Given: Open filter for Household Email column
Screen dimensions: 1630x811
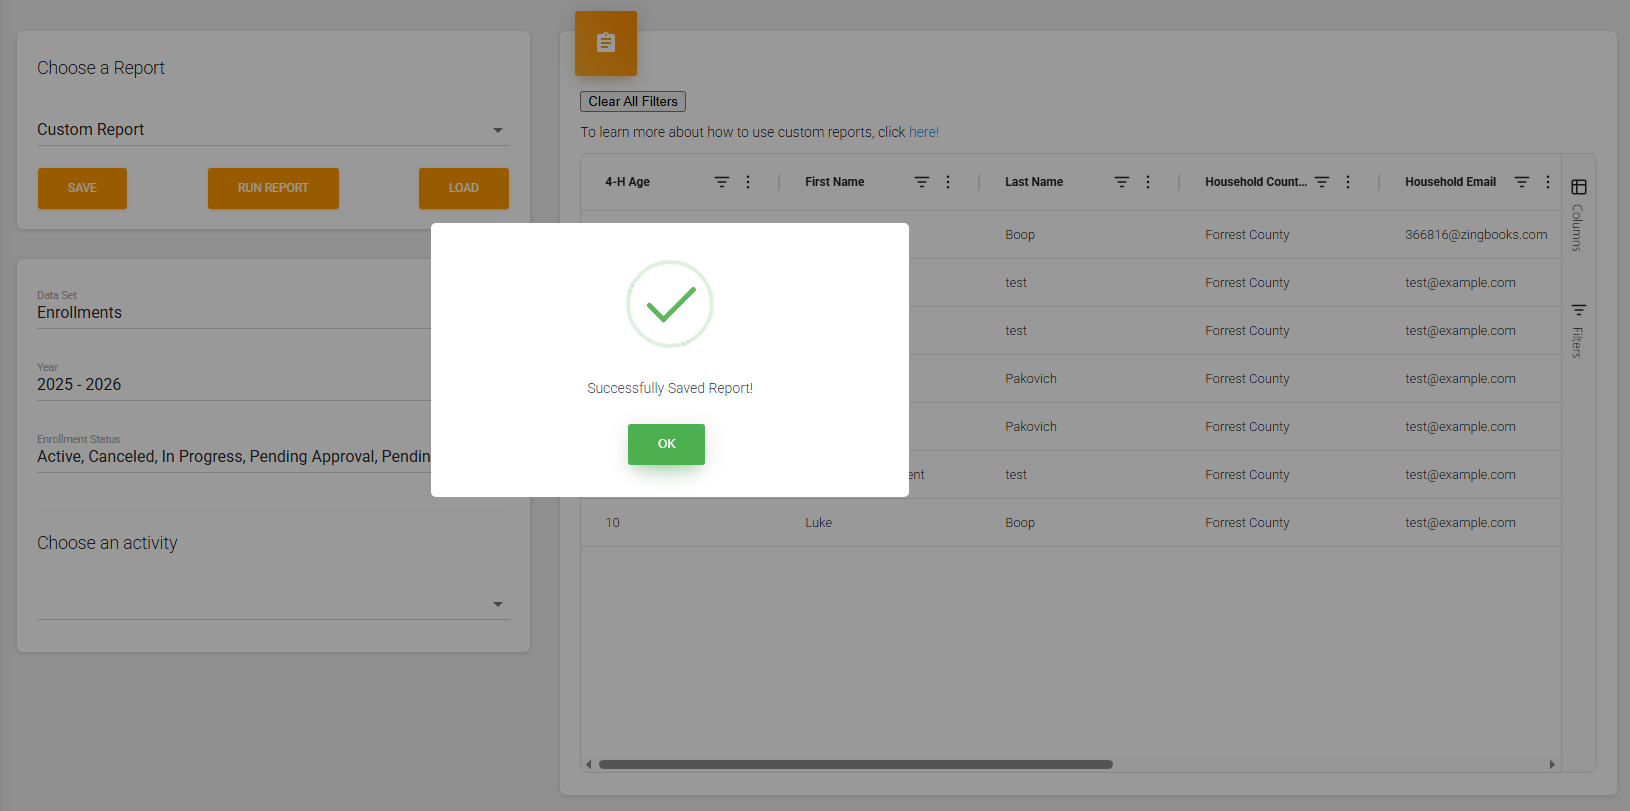Looking at the screenshot, I should click(x=1521, y=182).
